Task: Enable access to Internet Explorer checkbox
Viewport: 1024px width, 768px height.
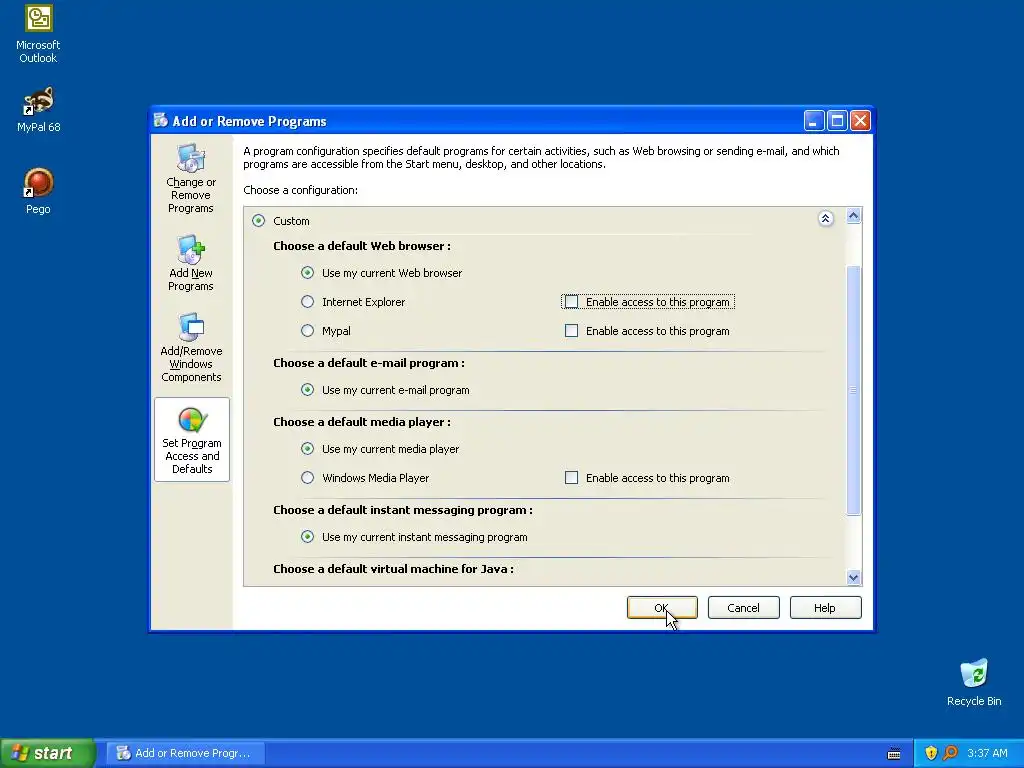Action: [571, 302]
